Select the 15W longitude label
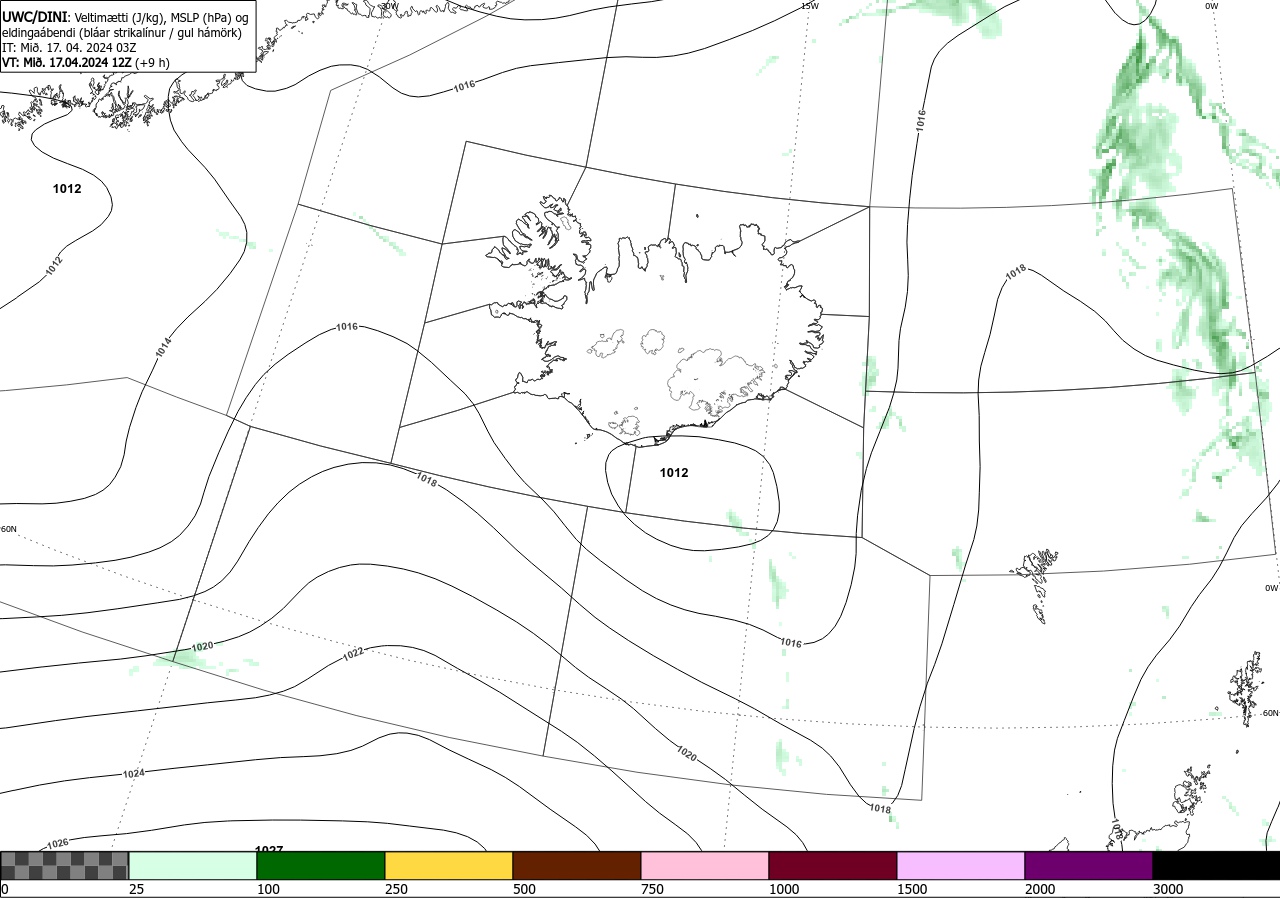Screen dimensions: 1280x898 (810, 6)
